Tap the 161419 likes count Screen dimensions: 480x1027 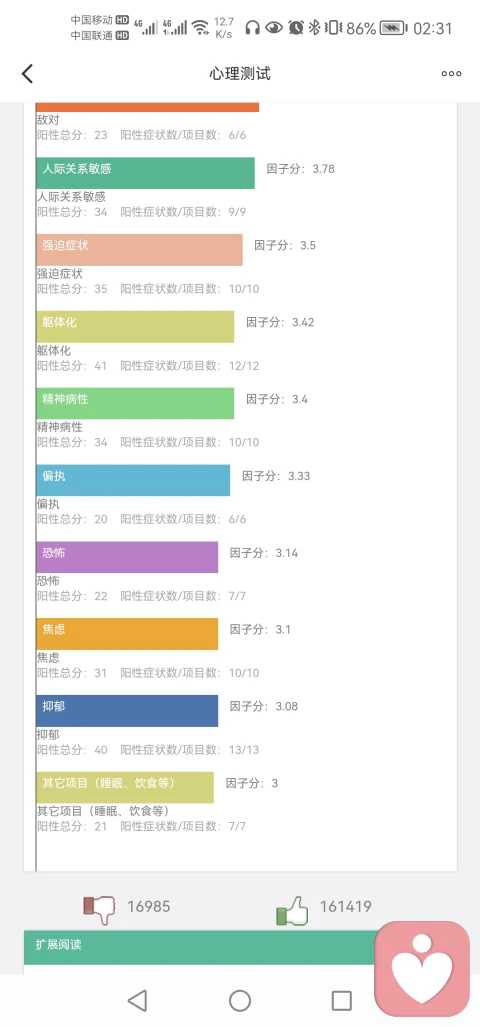[x=346, y=906]
